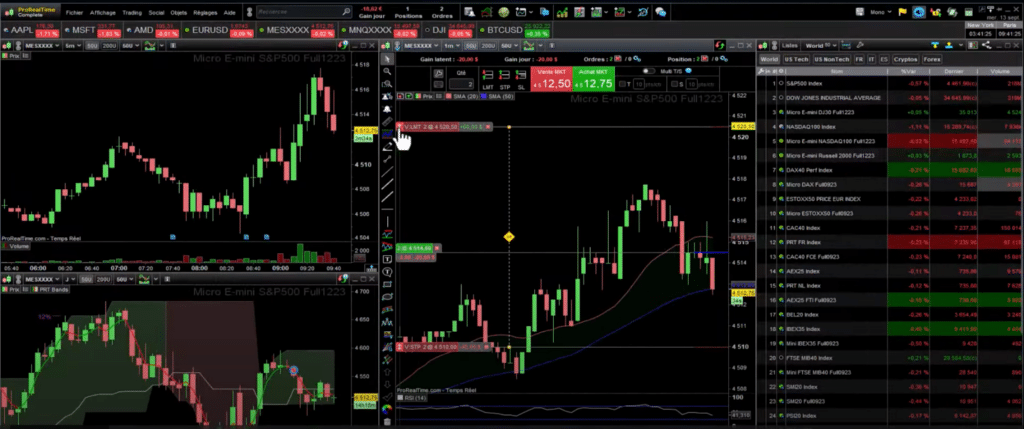This screenshot has width=1024, height=429.
Task: Select the eraser tool in drawing toolbar
Action: 387,146
